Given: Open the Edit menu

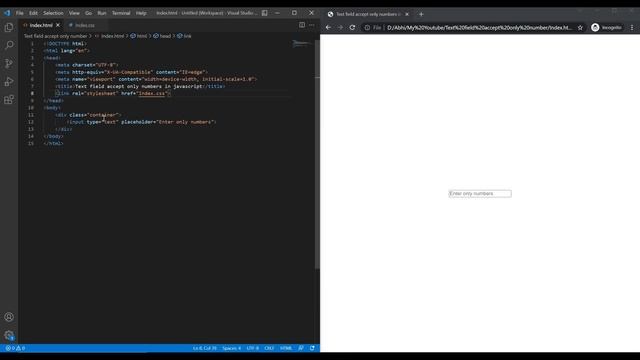Looking at the screenshot, I should [x=33, y=13].
